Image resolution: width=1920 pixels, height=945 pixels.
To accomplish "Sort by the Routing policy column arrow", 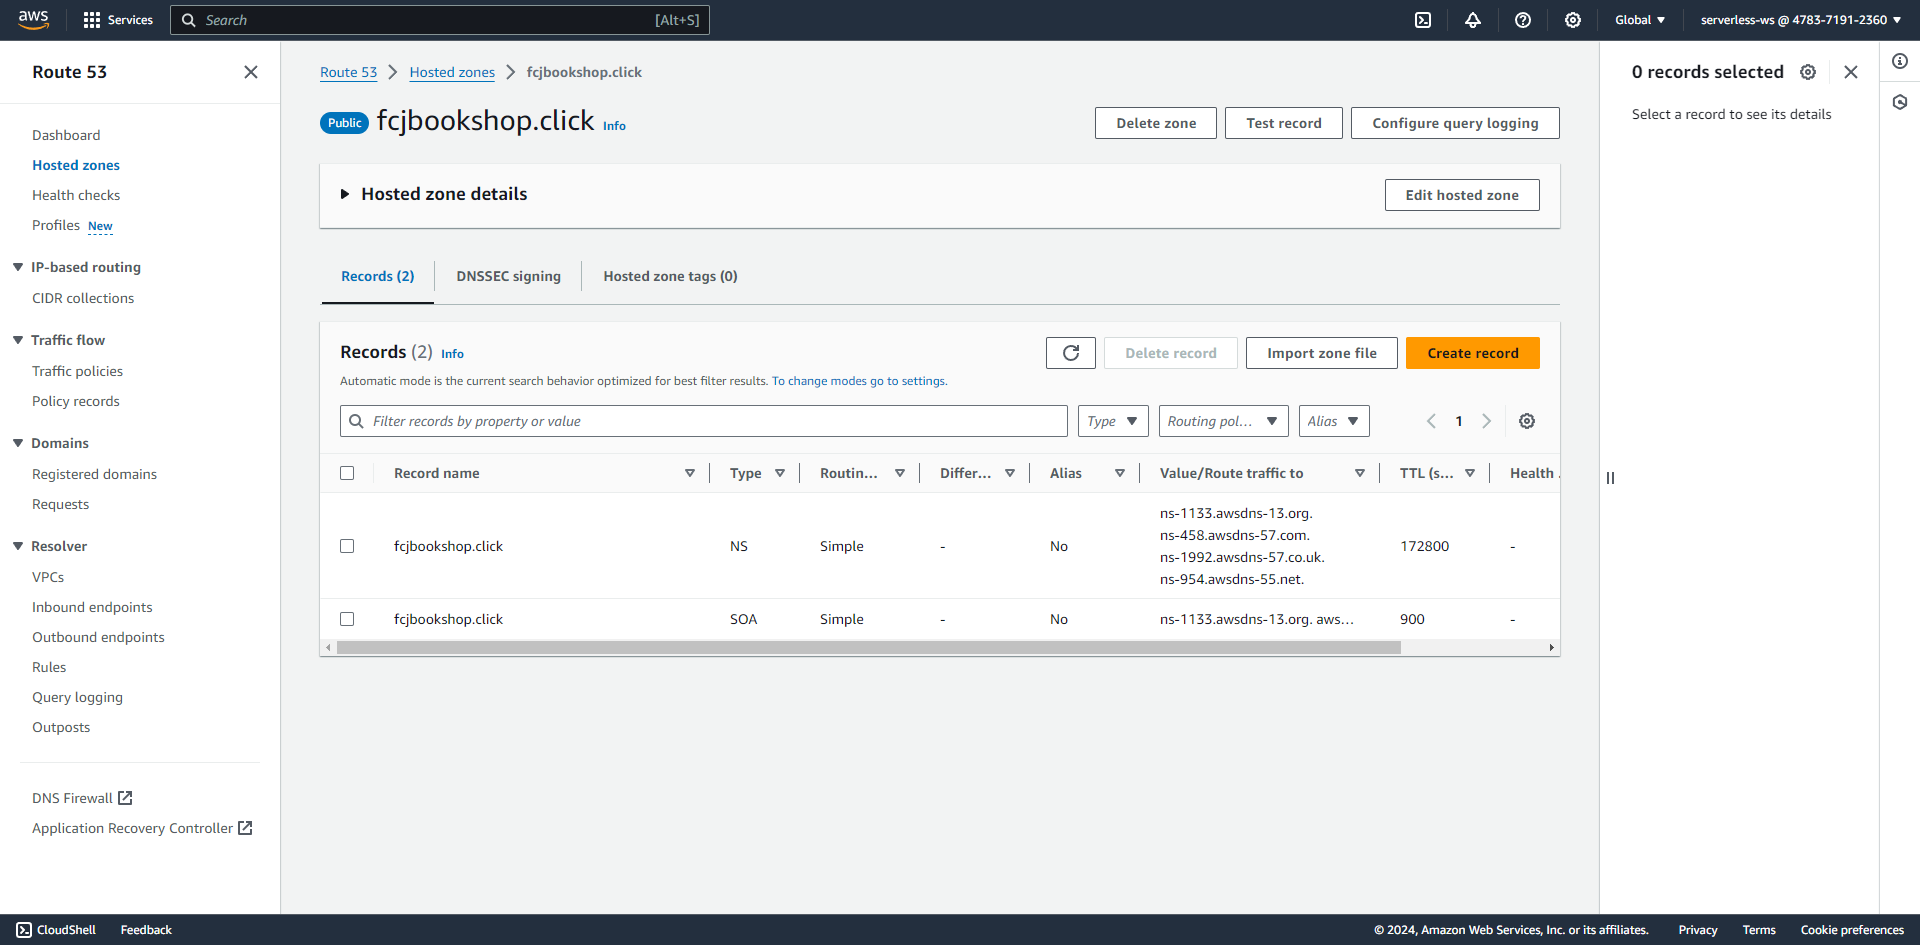I will point(900,473).
